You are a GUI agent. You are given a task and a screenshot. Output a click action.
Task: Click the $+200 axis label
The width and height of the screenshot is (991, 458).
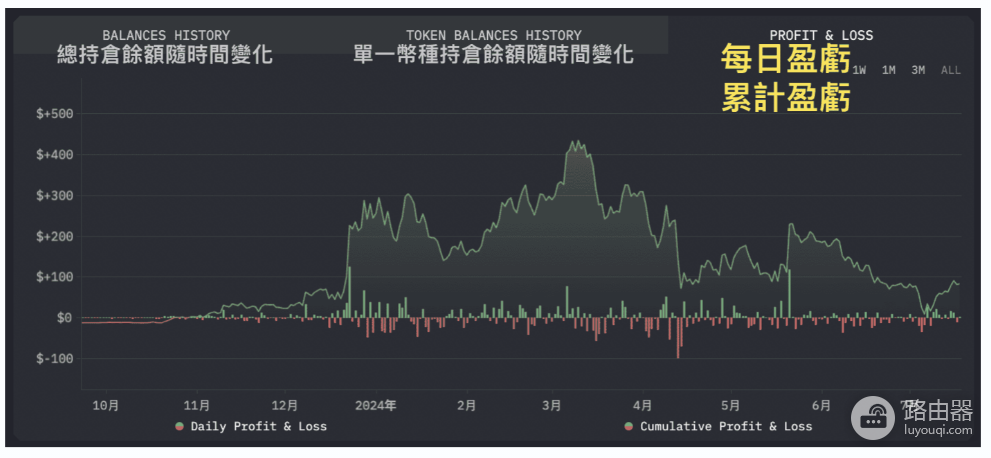click(x=56, y=236)
